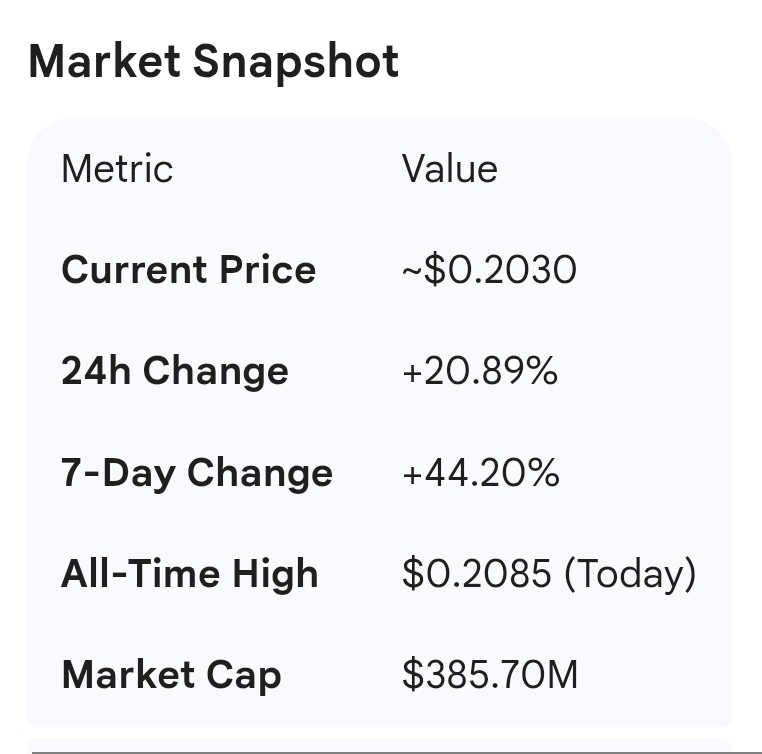Select the +20.89% change value
762x754 pixels.
480,372
